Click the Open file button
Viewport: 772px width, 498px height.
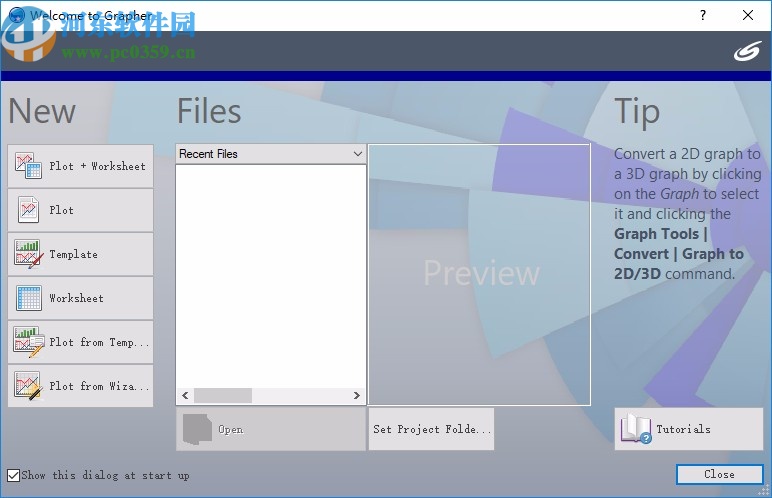coord(271,429)
